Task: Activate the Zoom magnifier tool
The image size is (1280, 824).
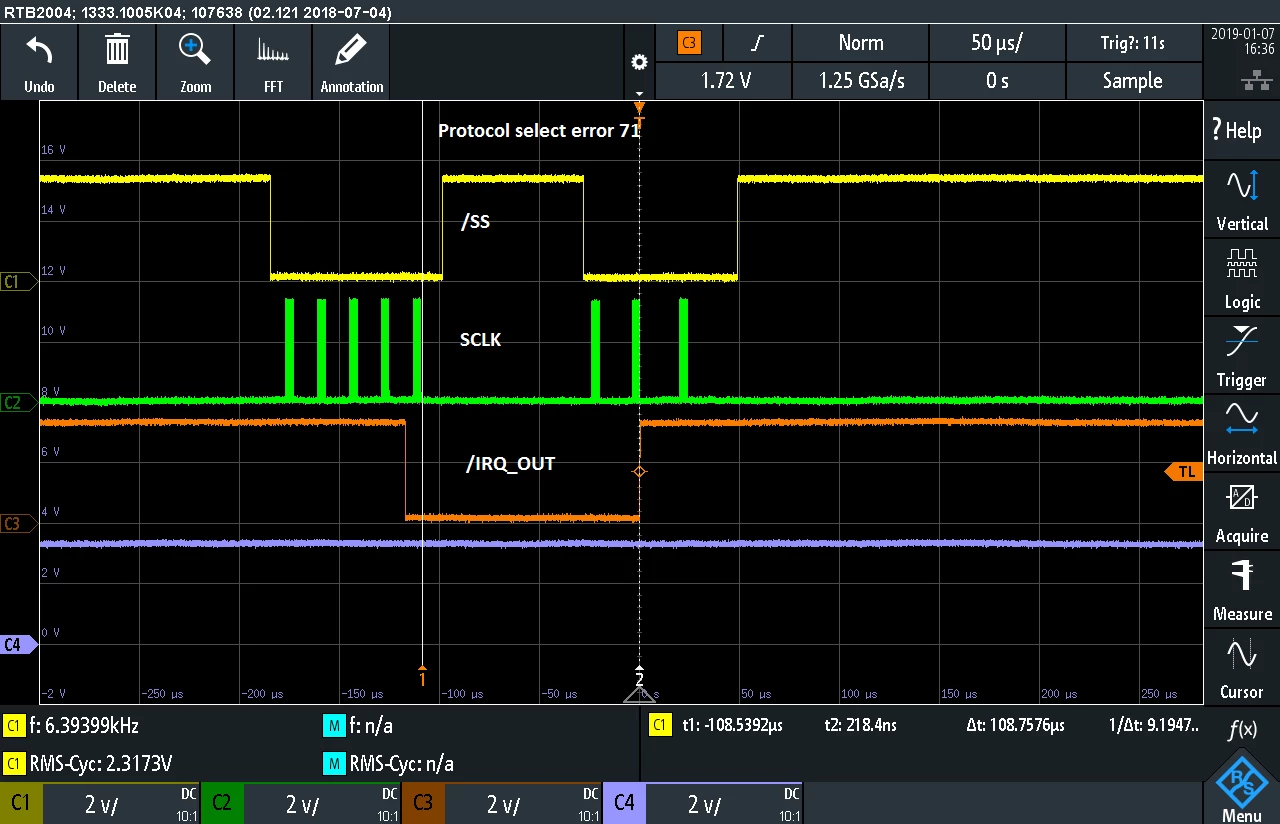Action: [195, 50]
